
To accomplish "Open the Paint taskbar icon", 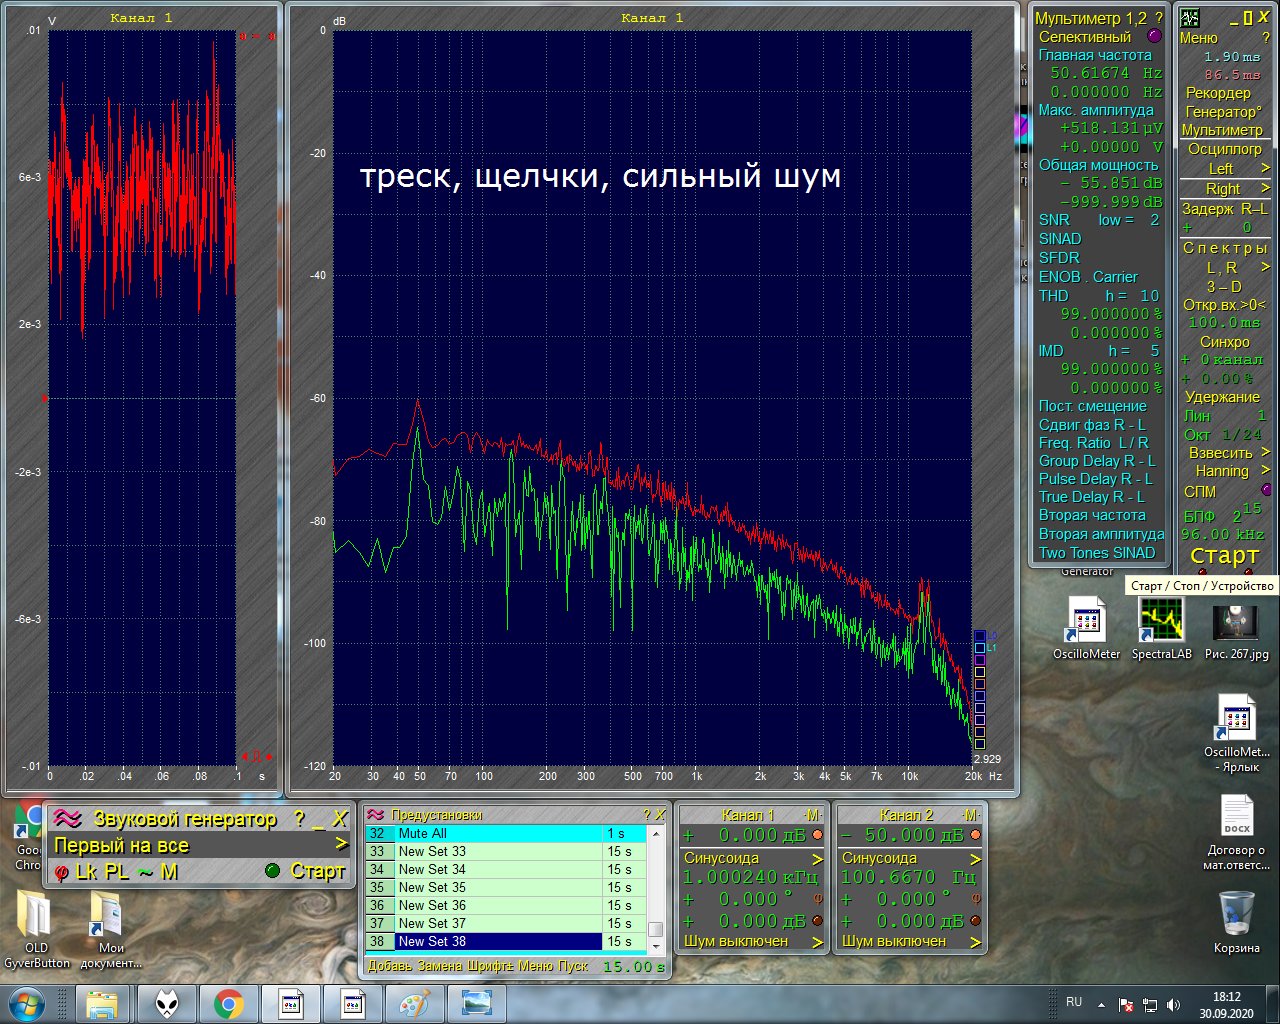I will coord(414,1003).
